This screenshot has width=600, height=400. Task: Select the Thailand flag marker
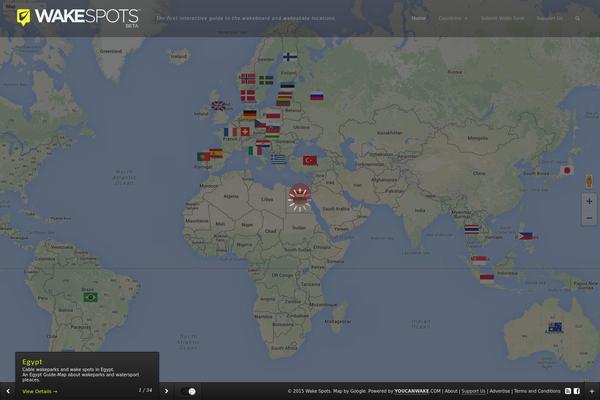(x=471, y=229)
